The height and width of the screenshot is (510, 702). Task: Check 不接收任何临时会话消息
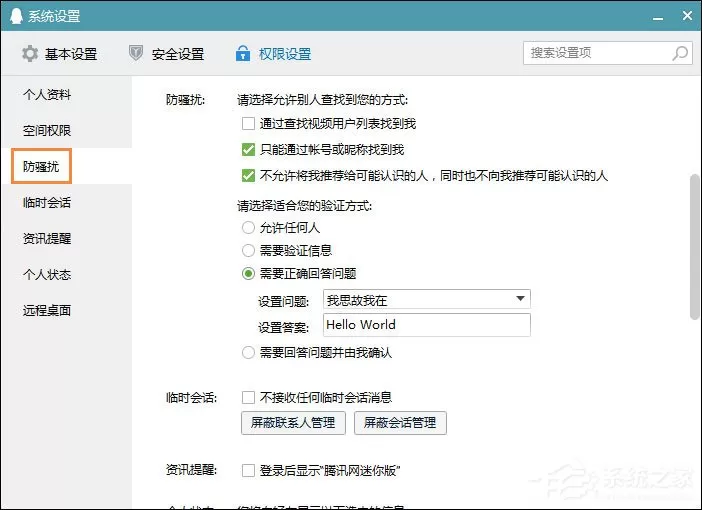pos(248,397)
